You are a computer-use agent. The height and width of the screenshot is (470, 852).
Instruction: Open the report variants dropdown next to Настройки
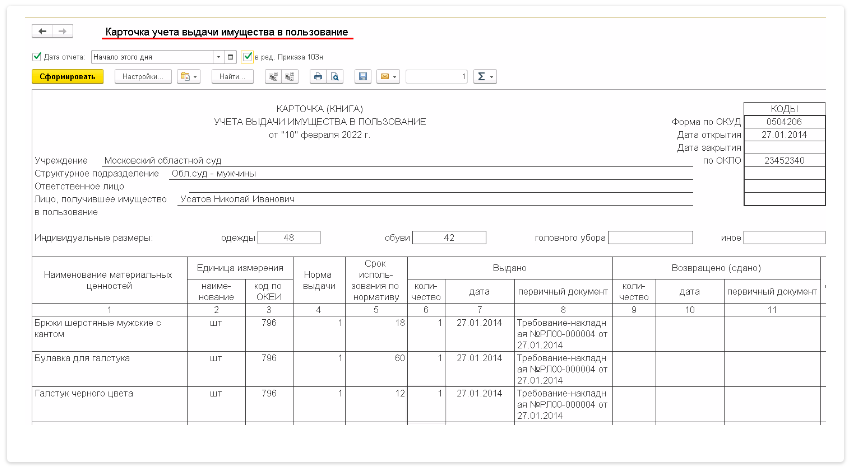click(189, 76)
